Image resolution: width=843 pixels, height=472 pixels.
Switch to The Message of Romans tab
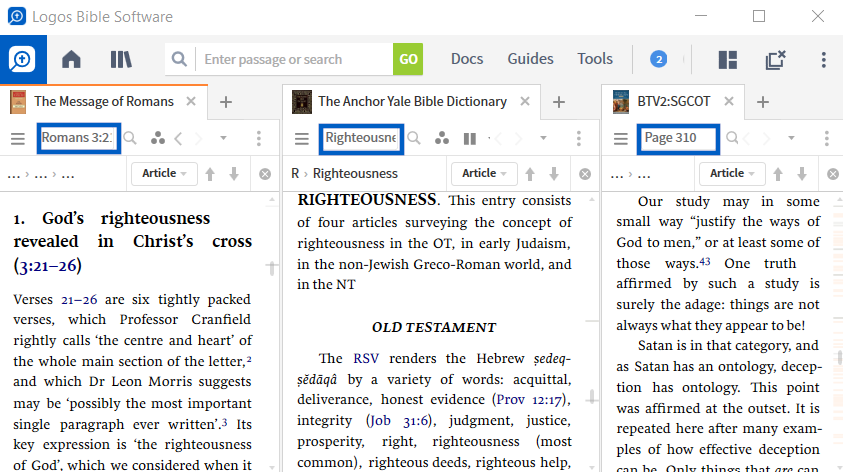(104, 102)
